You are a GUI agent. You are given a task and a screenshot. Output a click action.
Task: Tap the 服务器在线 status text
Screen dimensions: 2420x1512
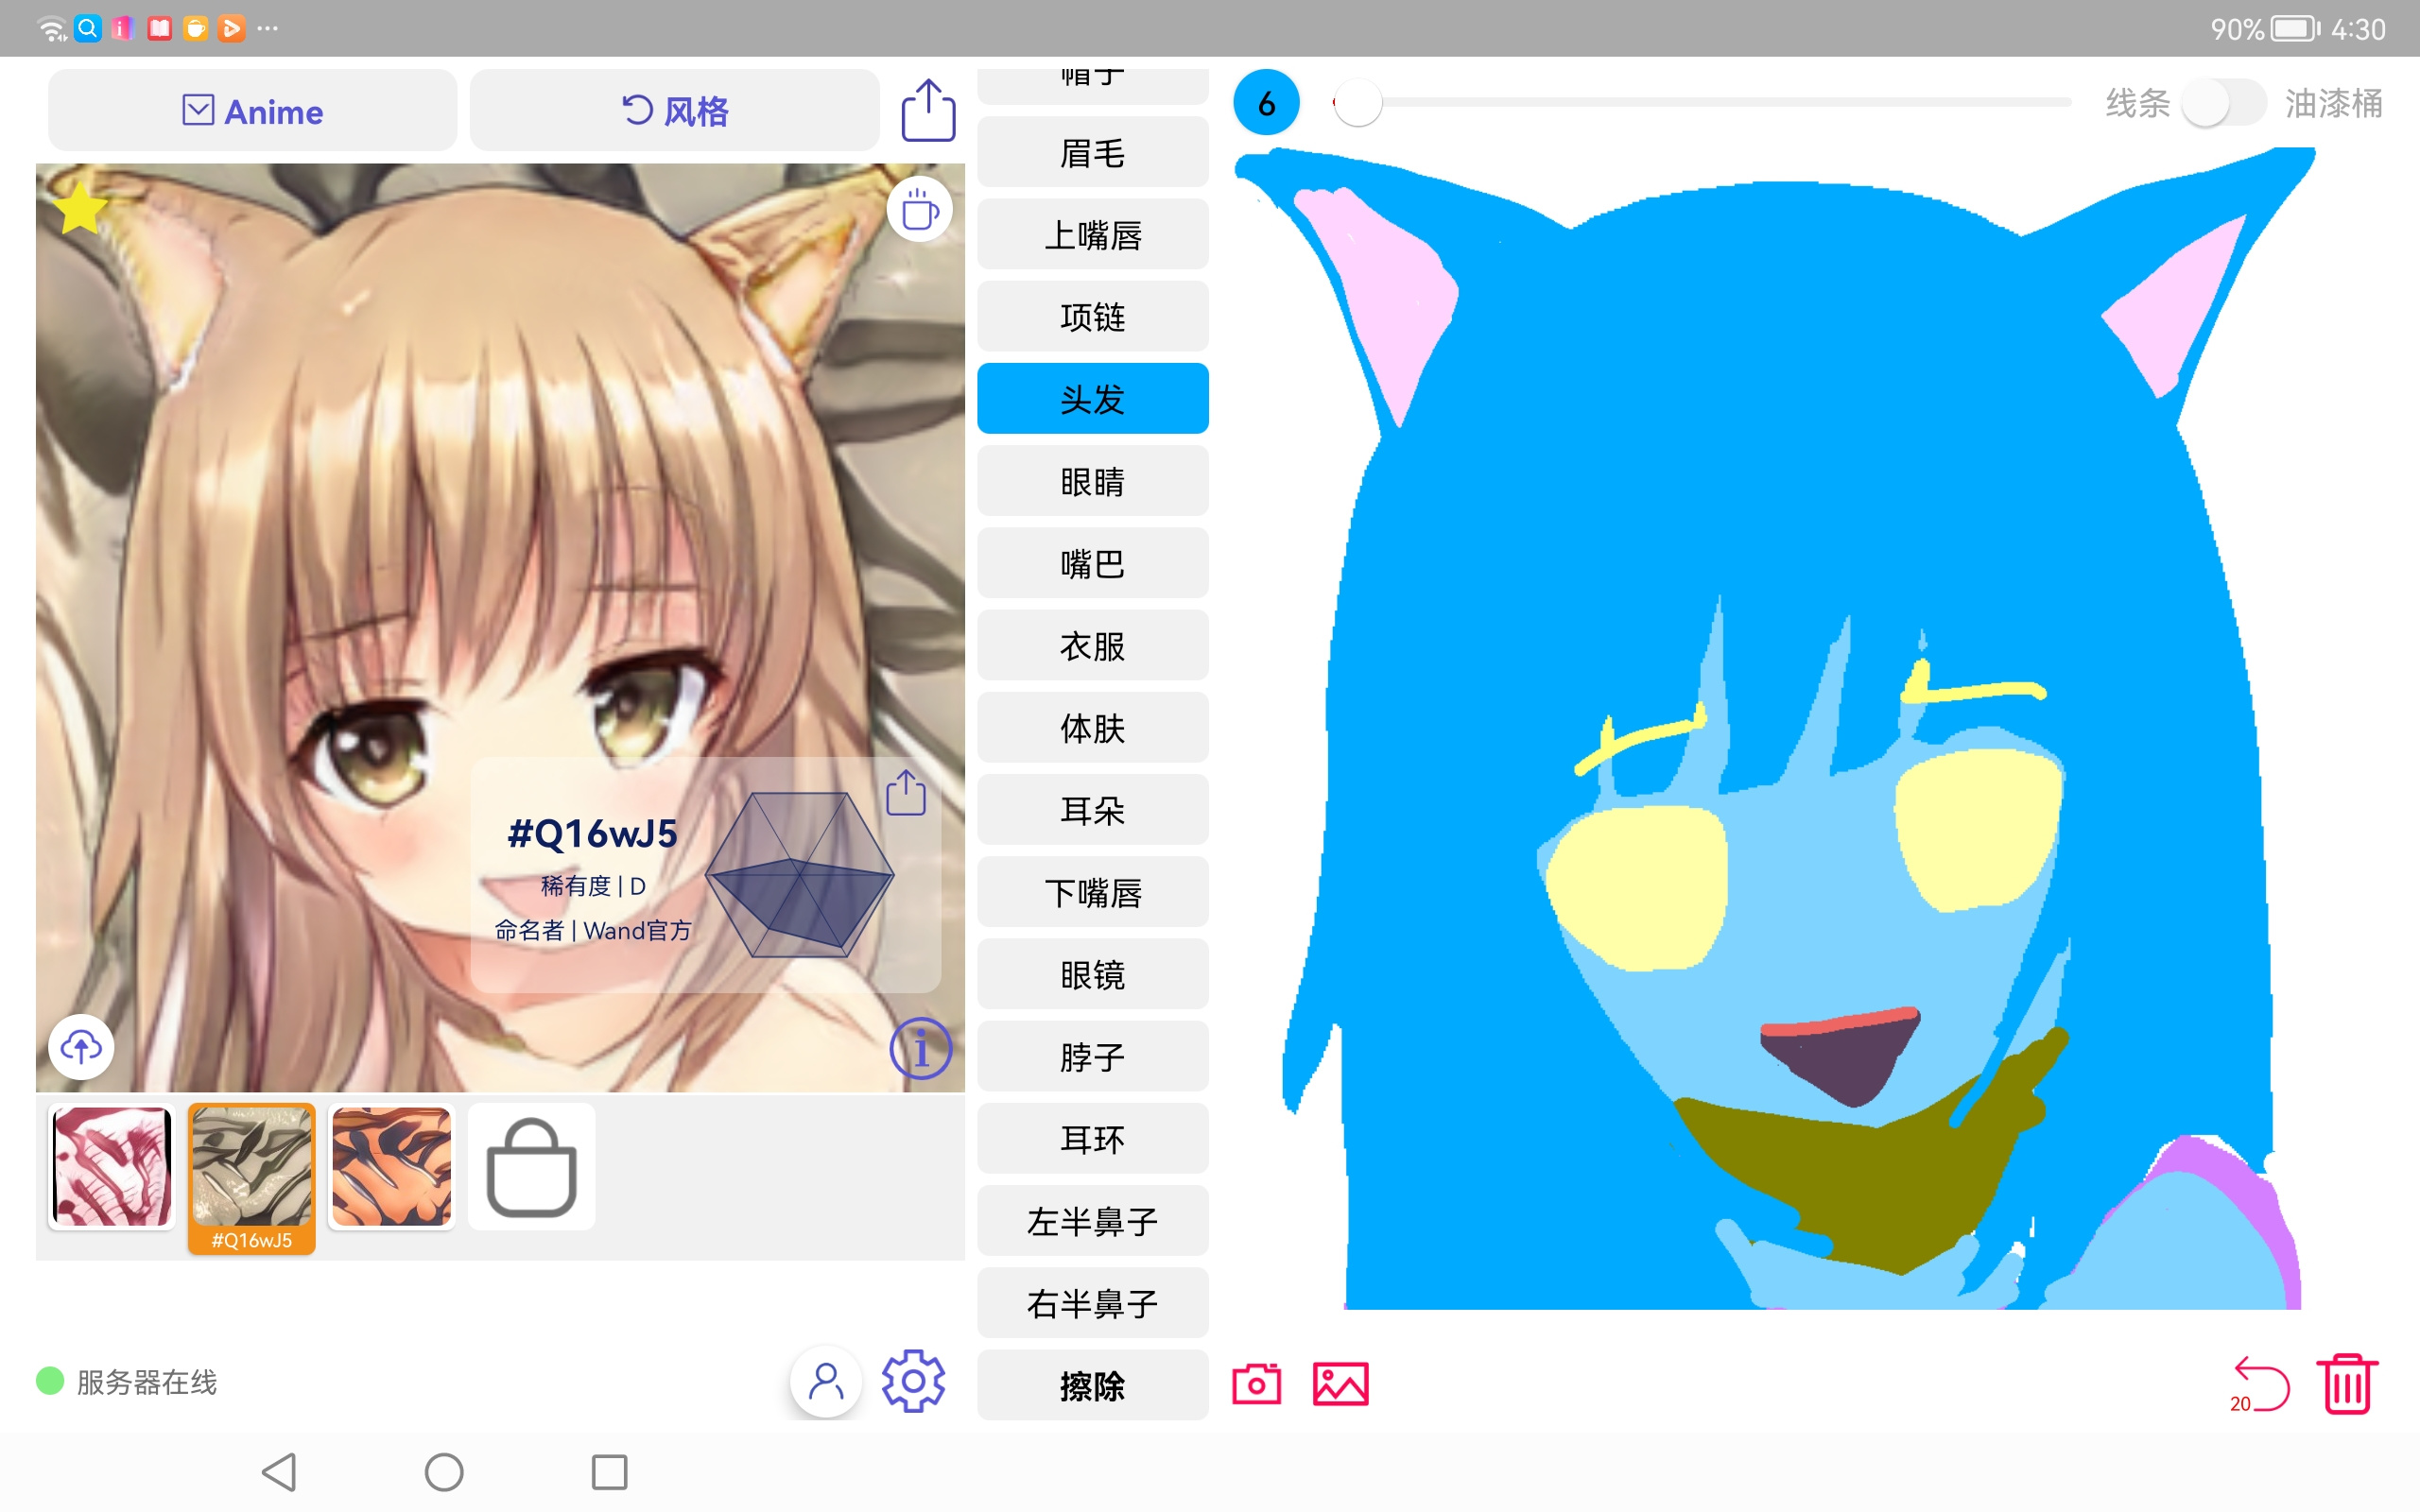pyautogui.click(x=147, y=1382)
